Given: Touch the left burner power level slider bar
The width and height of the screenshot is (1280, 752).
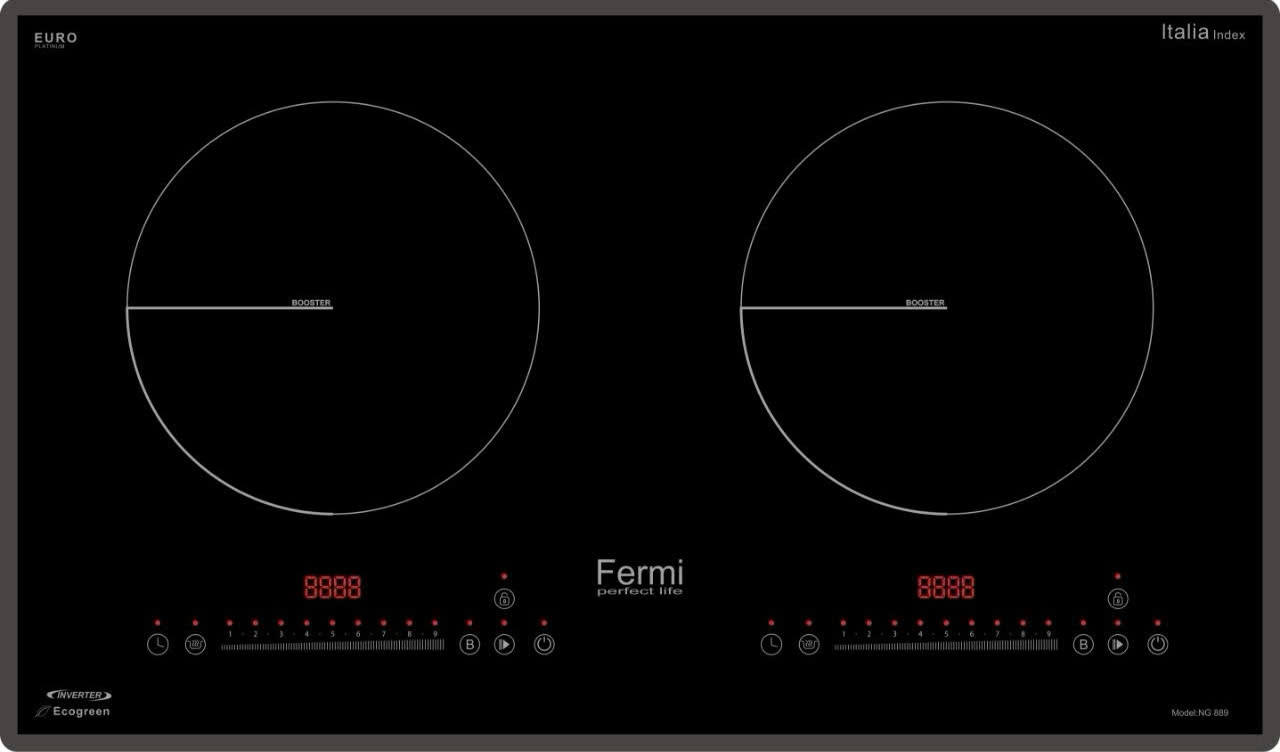Looking at the screenshot, I should (x=333, y=646).
